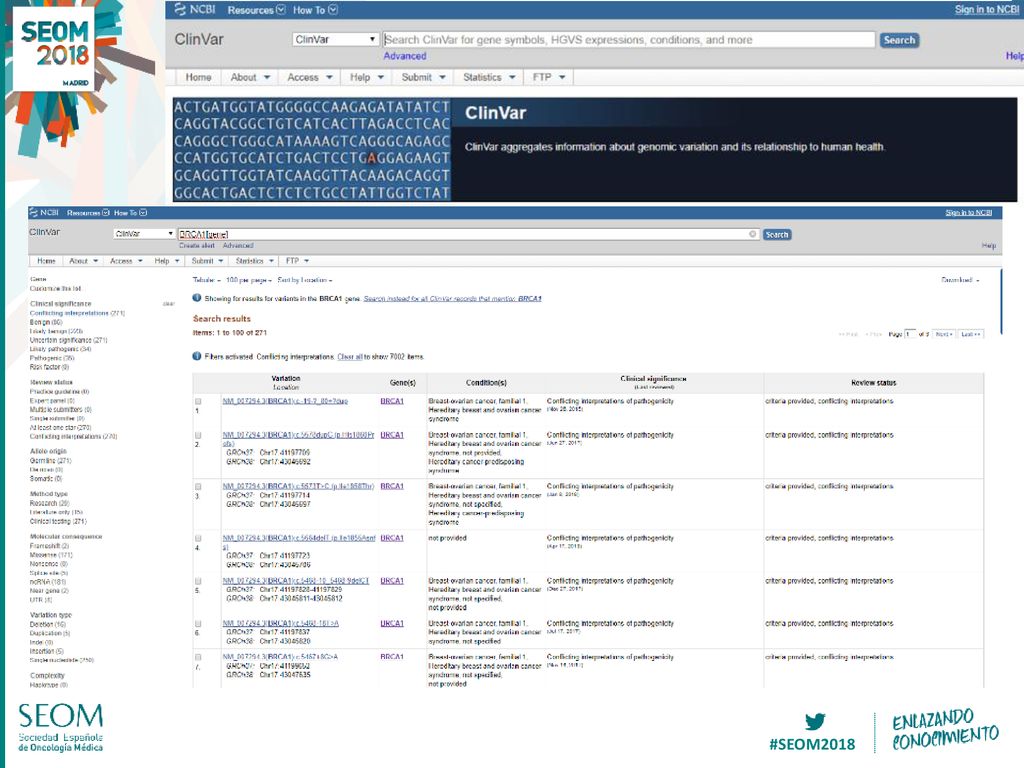Go to the Next page of results
Image resolution: width=1024 pixels, height=768 pixels.
[x=944, y=334]
